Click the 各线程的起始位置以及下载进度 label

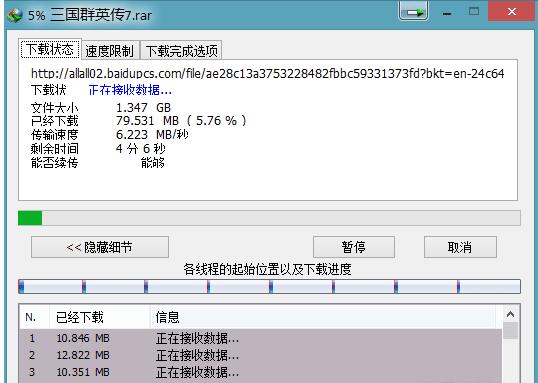tap(267, 269)
